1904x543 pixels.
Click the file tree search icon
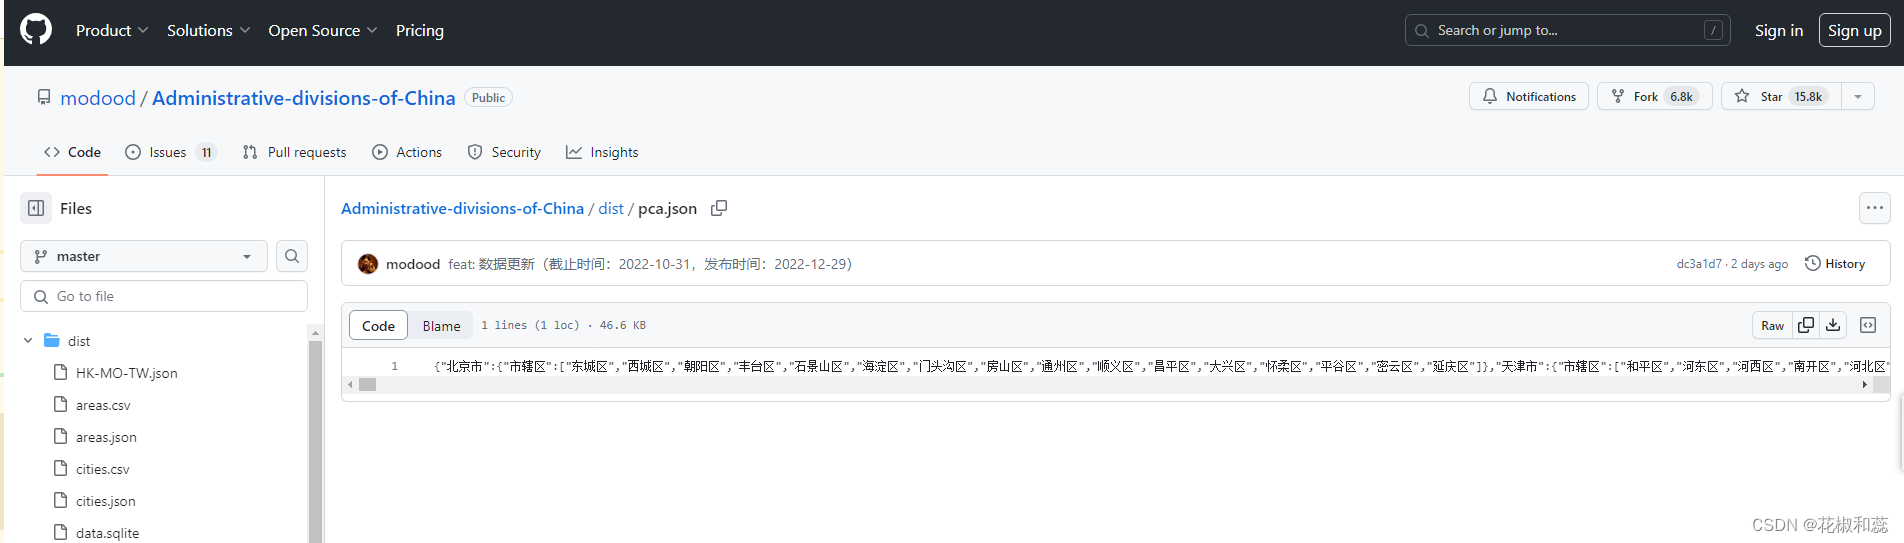[292, 256]
